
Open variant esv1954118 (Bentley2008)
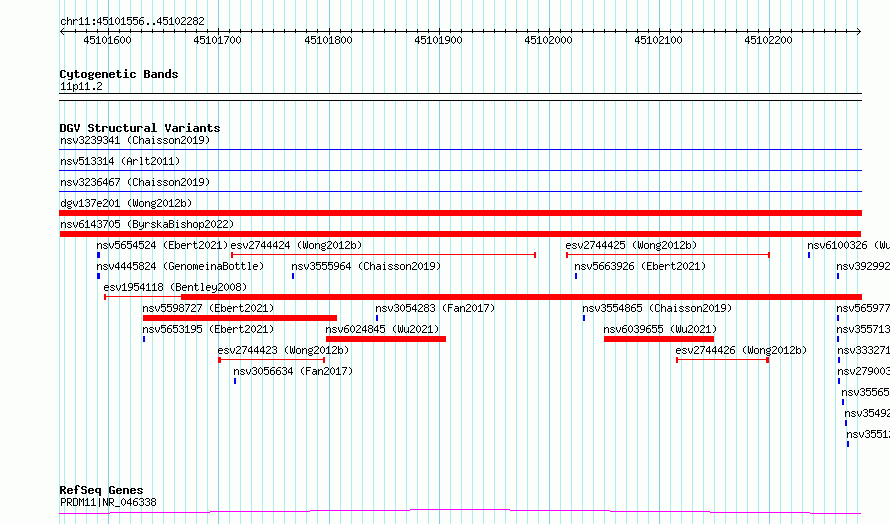tap(175, 287)
